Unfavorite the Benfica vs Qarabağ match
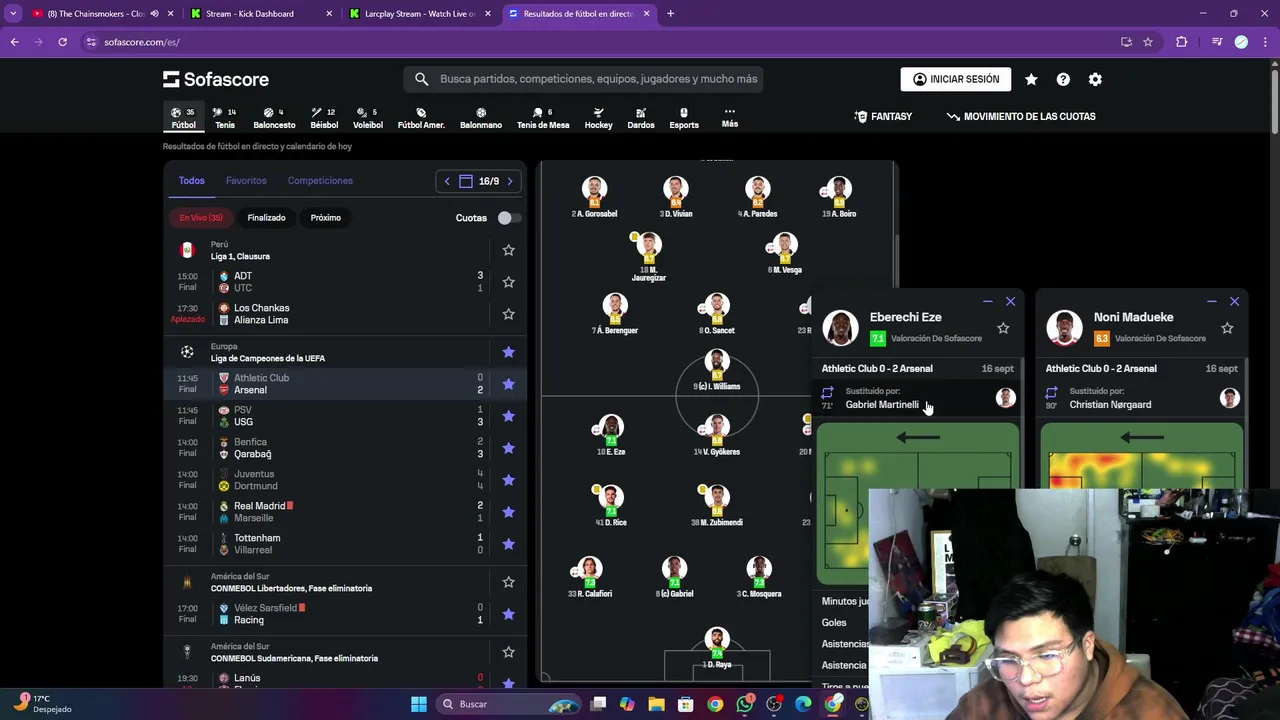This screenshot has width=1280, height=720. (x=508, y=448)
